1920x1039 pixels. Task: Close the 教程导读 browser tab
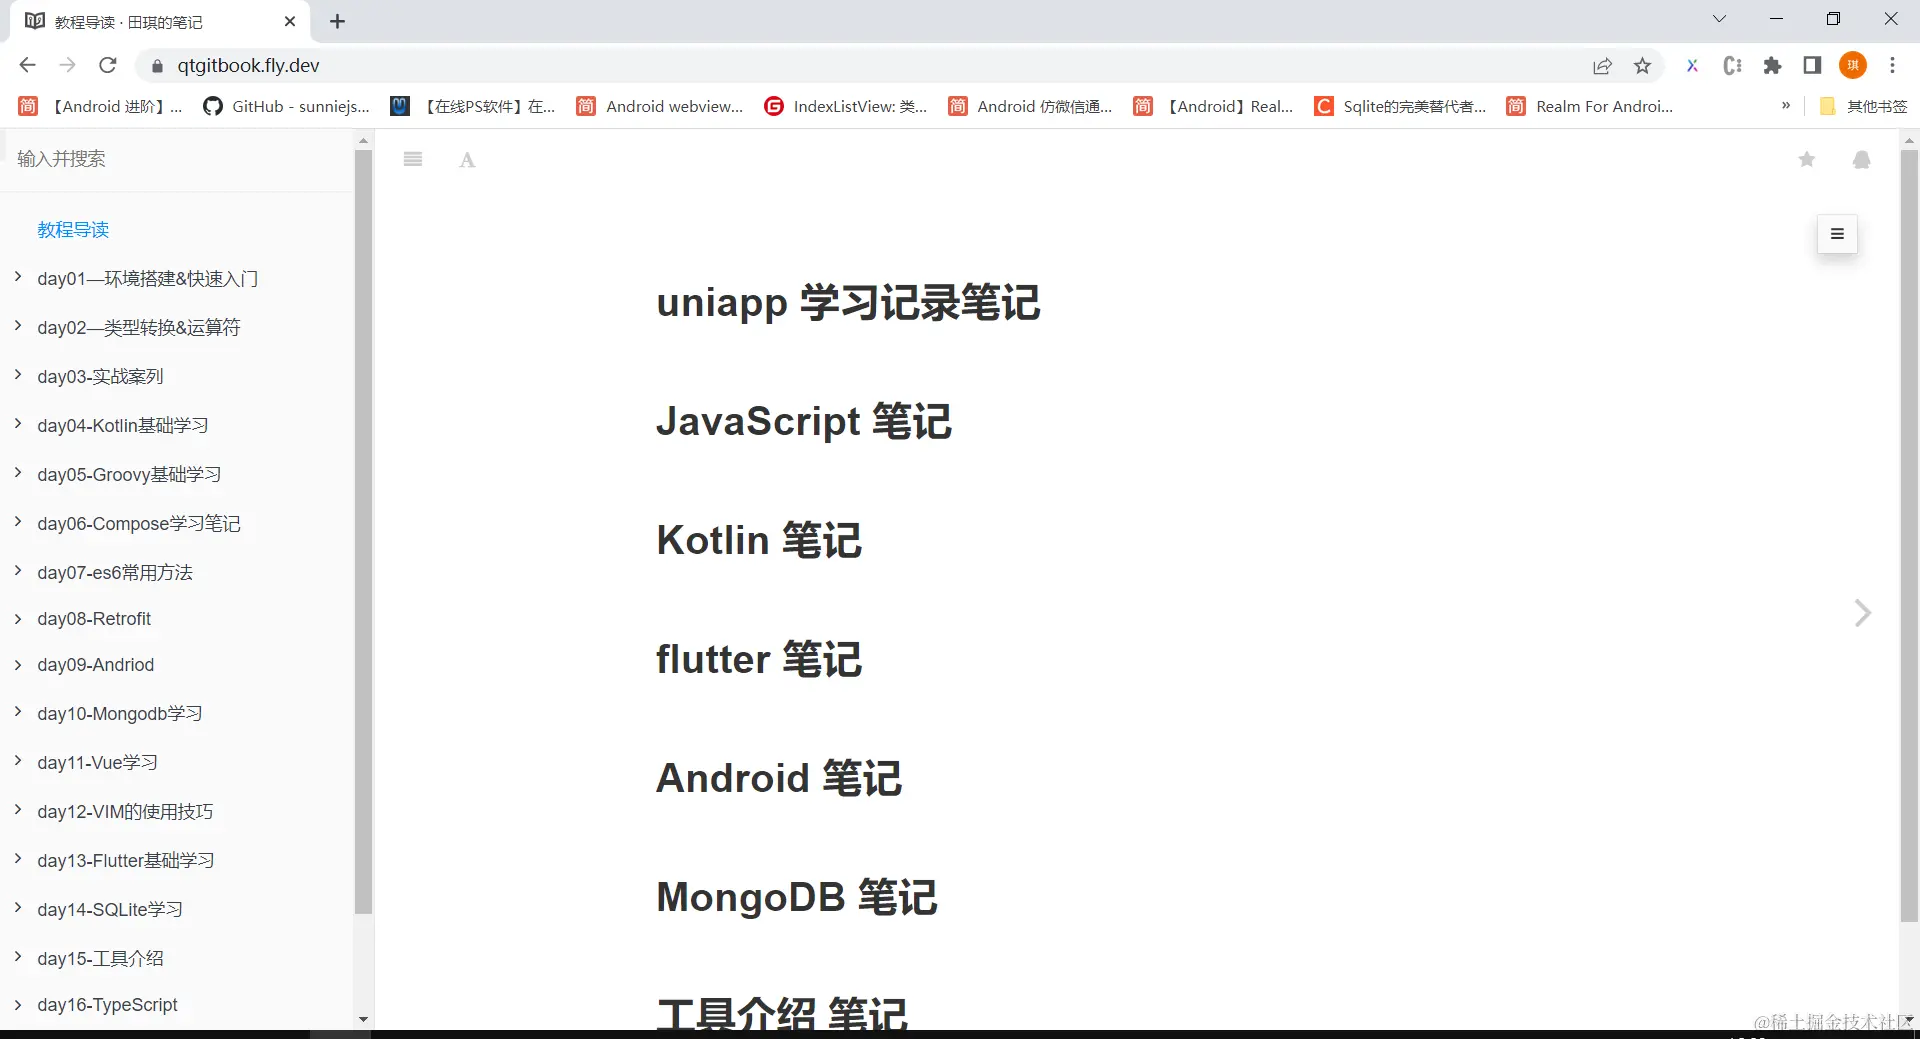[290, 21]
